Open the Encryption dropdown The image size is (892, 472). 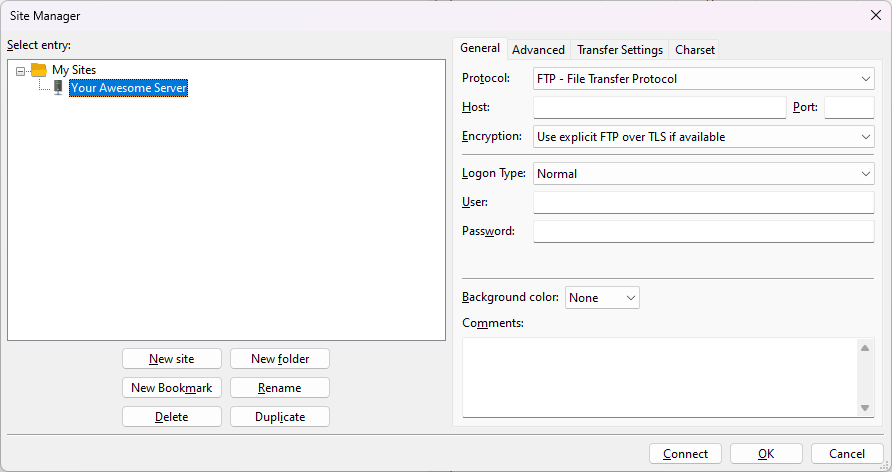pyautogui.click(x=703, y=136)
